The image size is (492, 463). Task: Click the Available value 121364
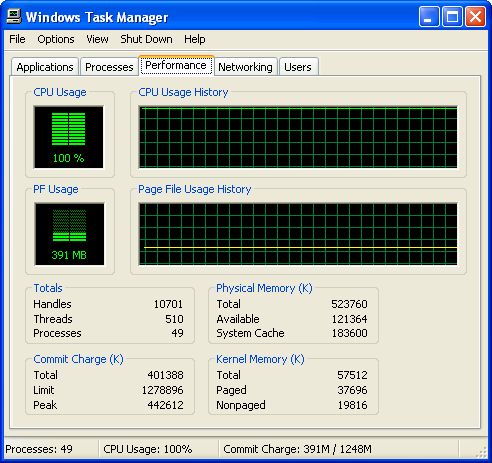[x=349, y=319]
